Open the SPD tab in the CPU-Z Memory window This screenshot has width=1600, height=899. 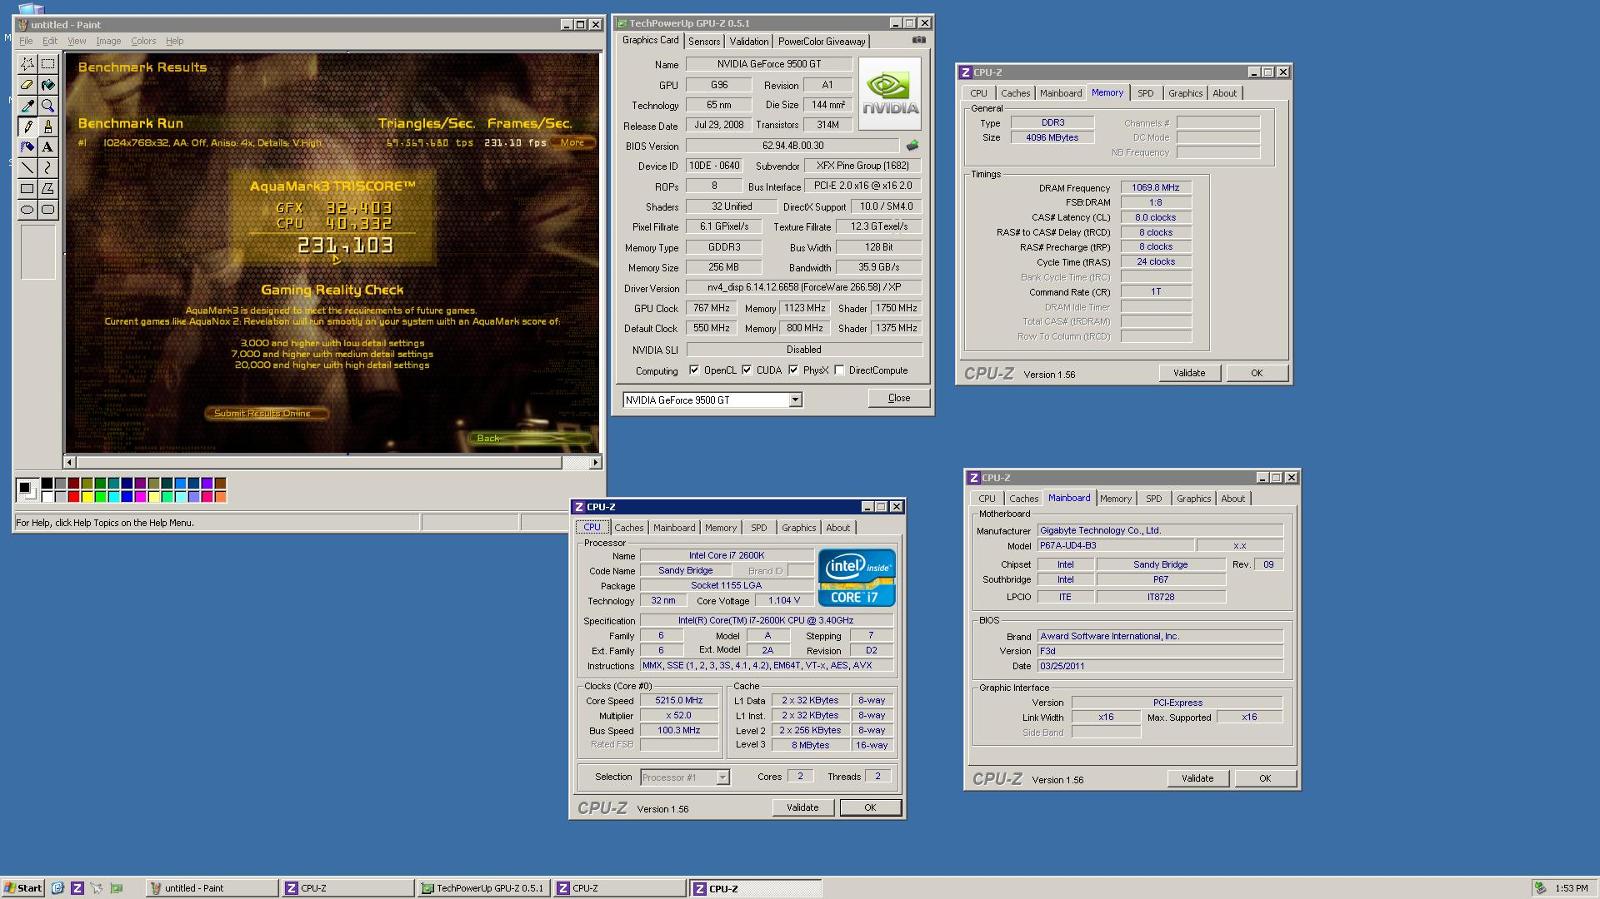pos(1145,93)
